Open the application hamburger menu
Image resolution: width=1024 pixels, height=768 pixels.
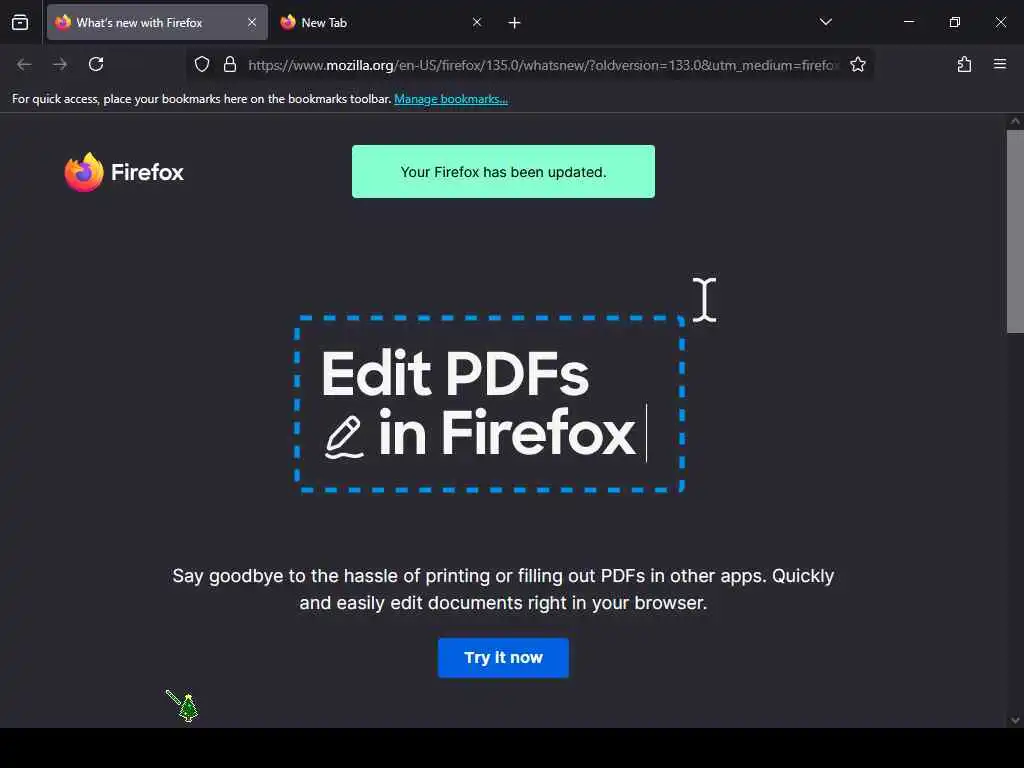pyautogui.click(x=1000, y=64)
